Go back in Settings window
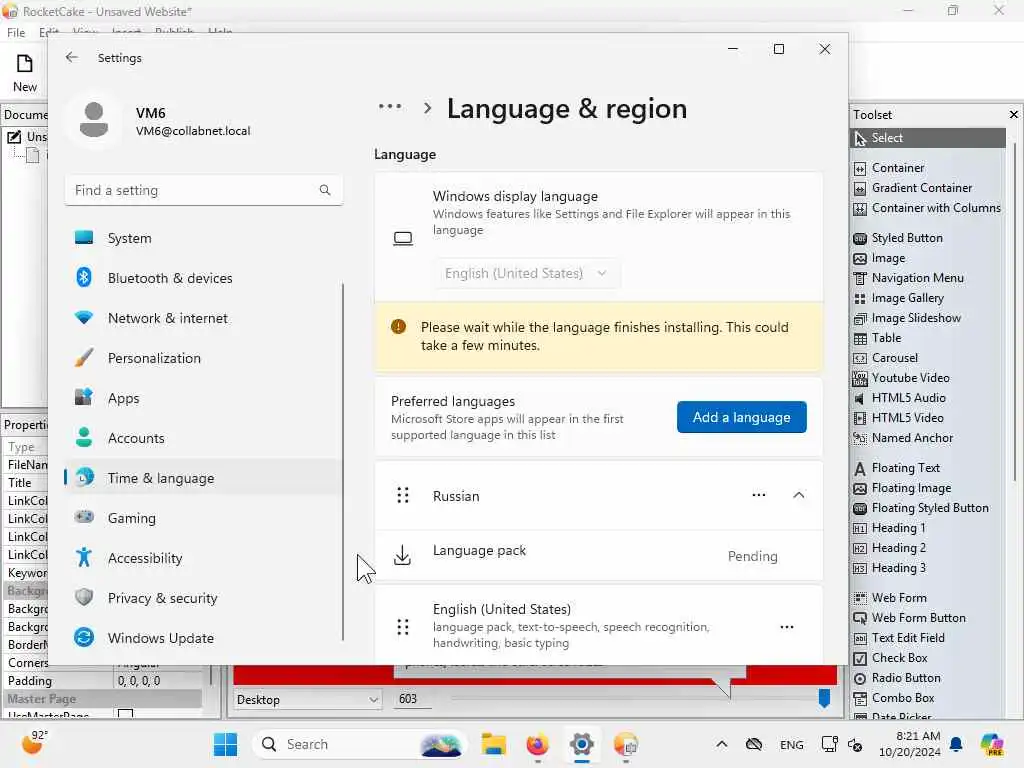The height and width of the screenshot is (768, 1024). click(72, 57)
